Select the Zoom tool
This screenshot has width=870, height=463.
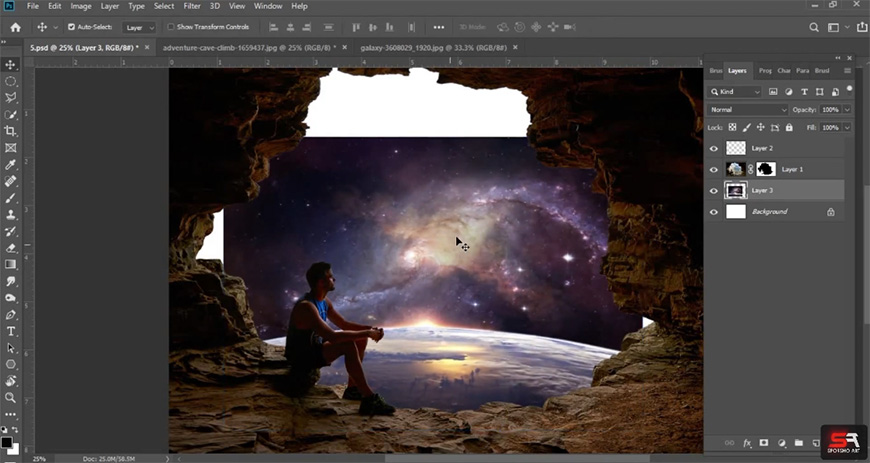point(10,397)
